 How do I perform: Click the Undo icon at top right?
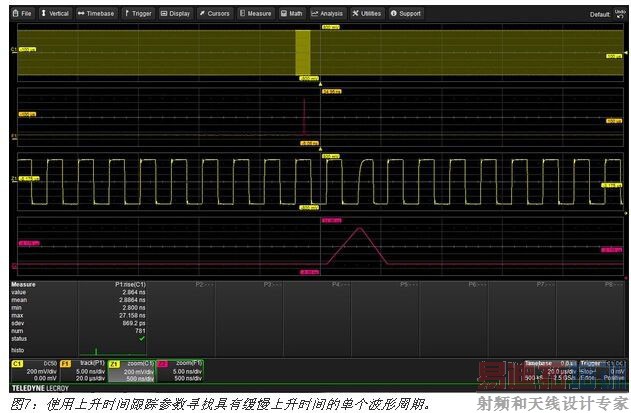pyautogui.click(x=621, y=14)
